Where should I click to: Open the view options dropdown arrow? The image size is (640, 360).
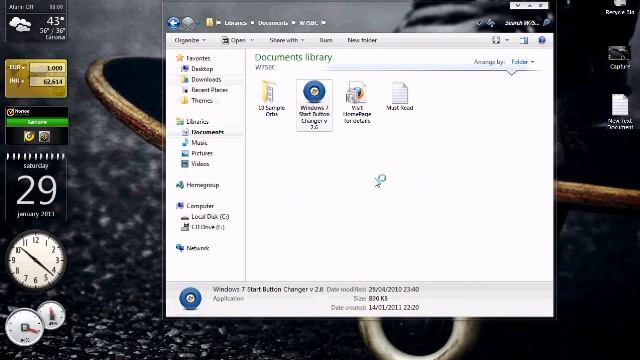[x=507, y=40]
